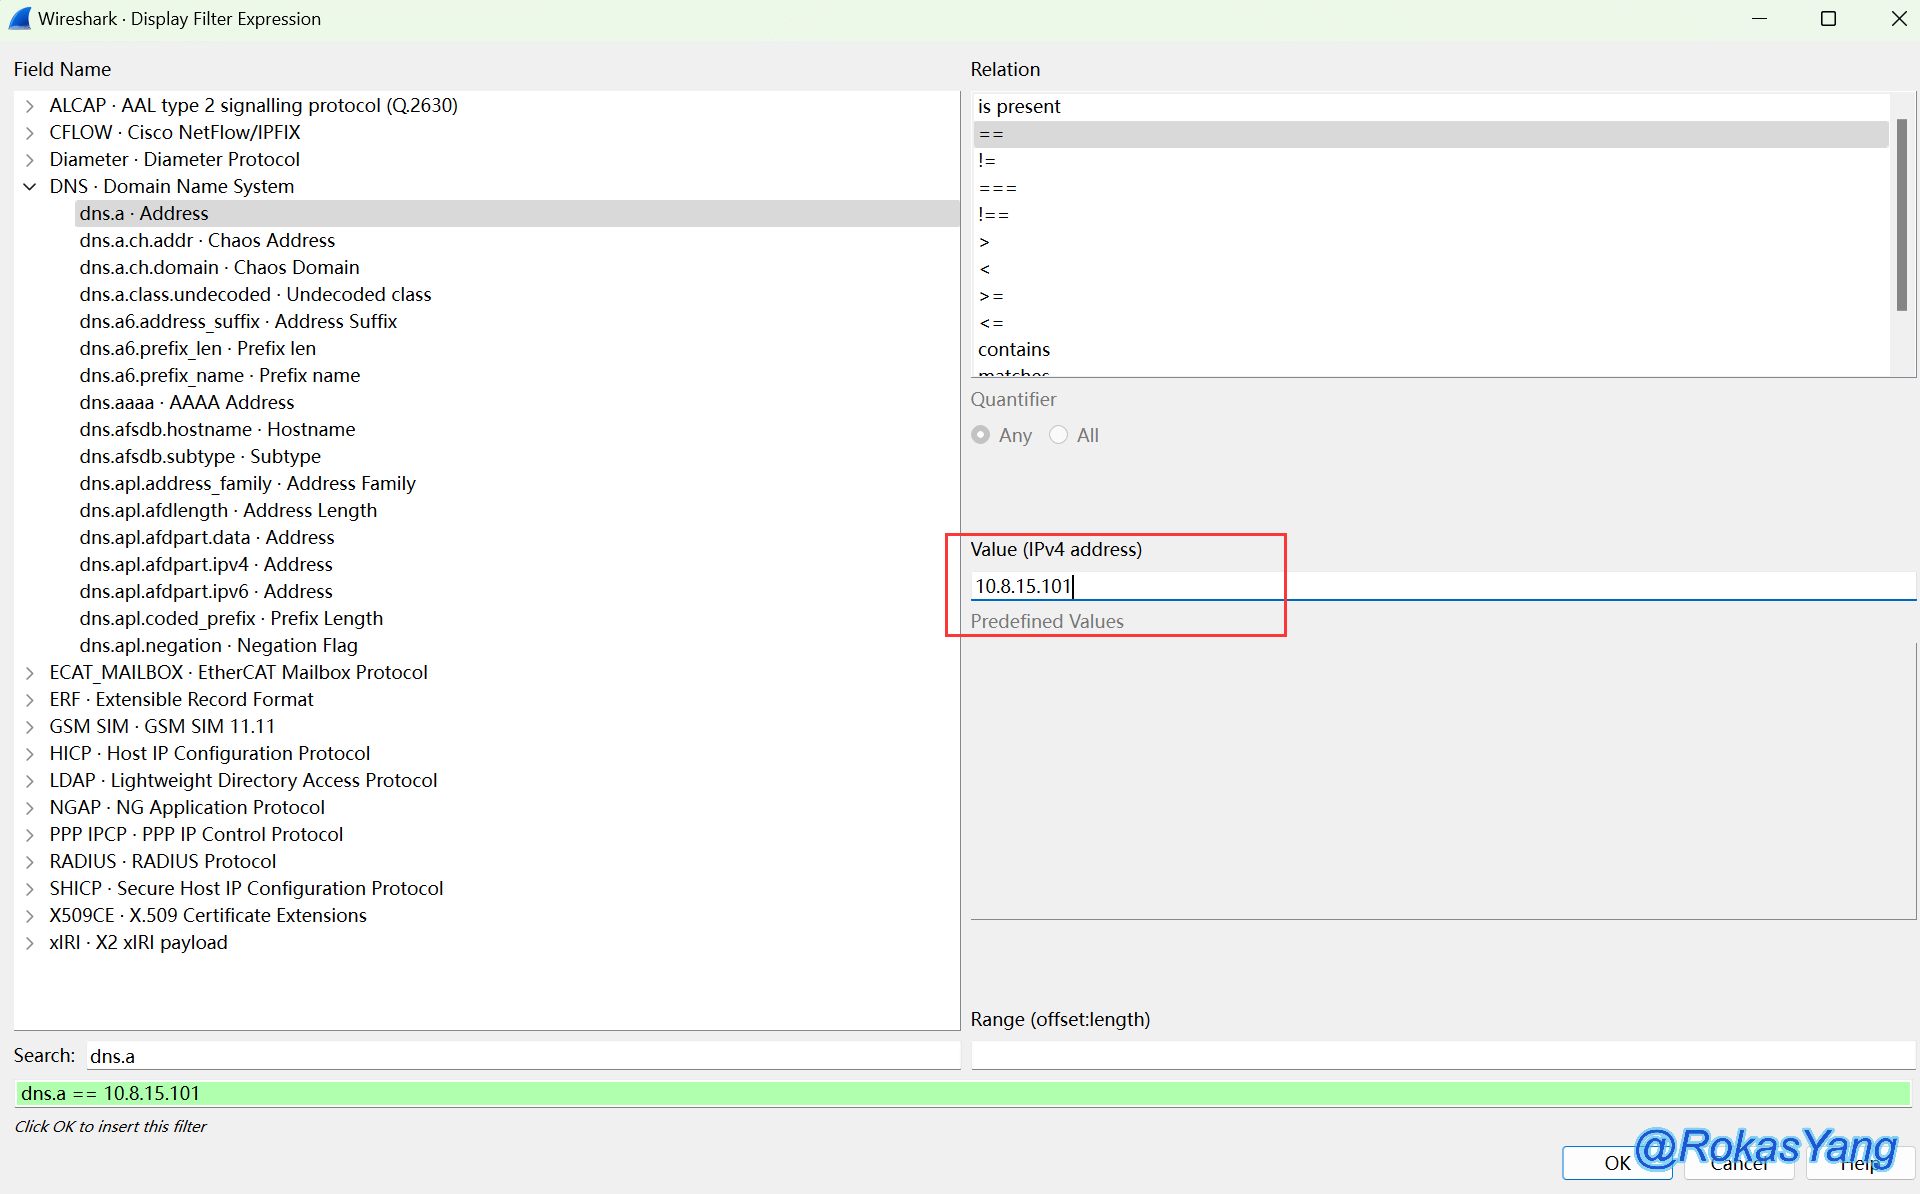Click the Relation list scrollbar
The width and height of the screenshot is (1920, 1194).
click(1902, 215)
